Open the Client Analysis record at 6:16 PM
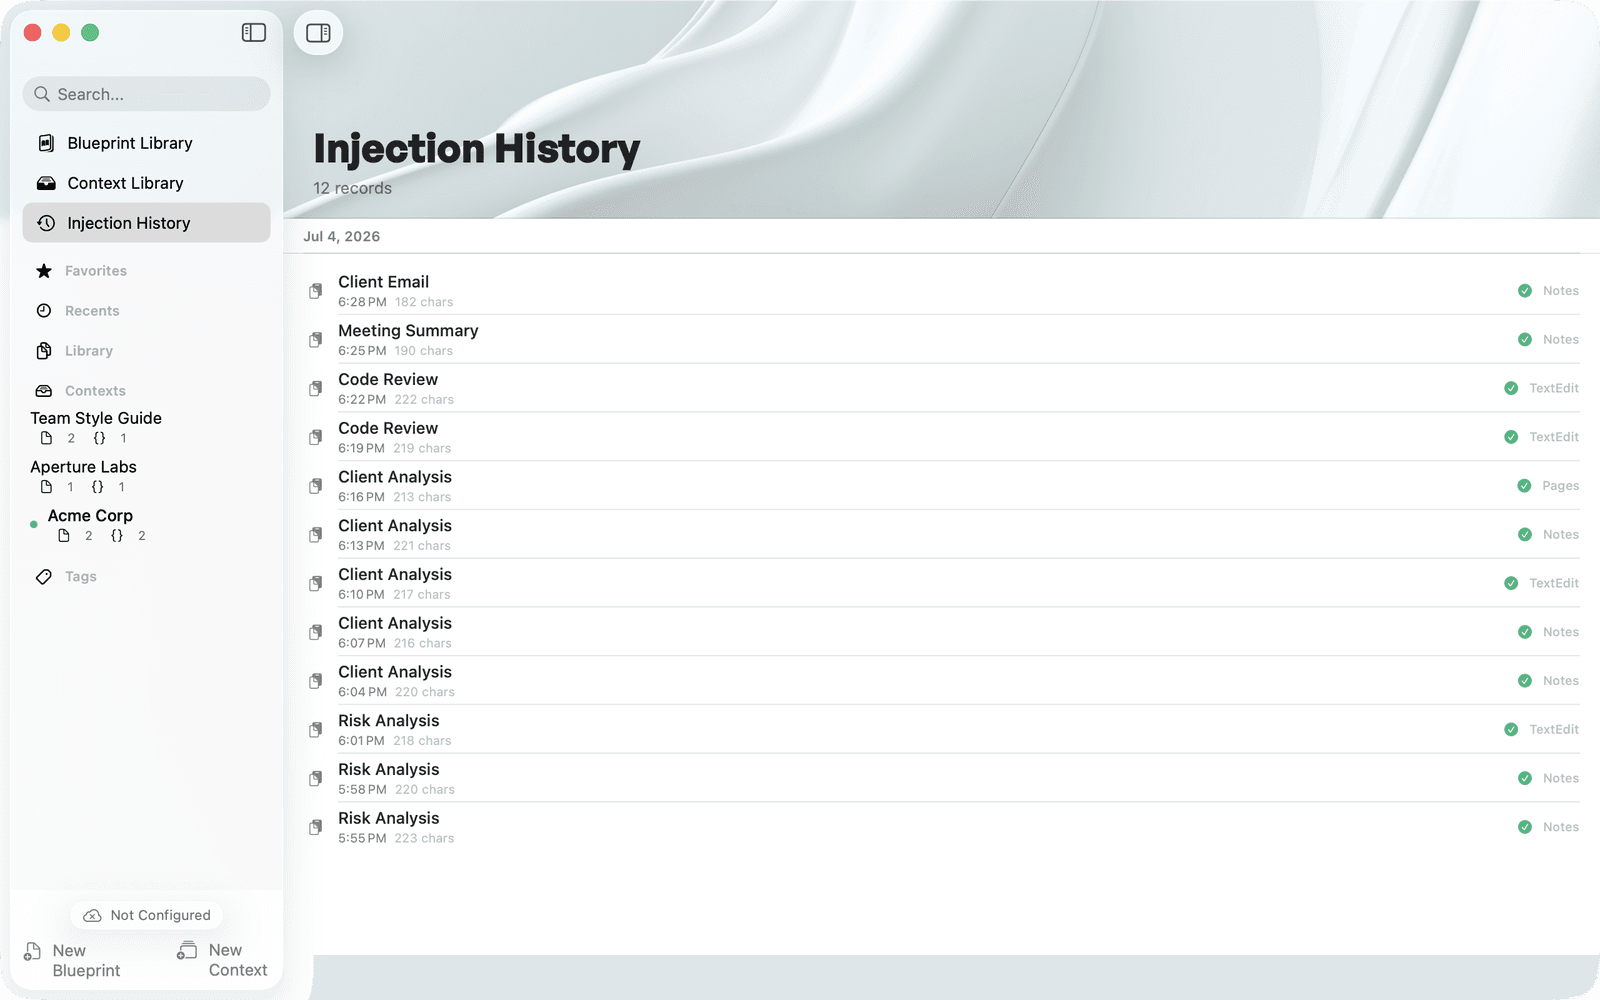 (942, 486)
